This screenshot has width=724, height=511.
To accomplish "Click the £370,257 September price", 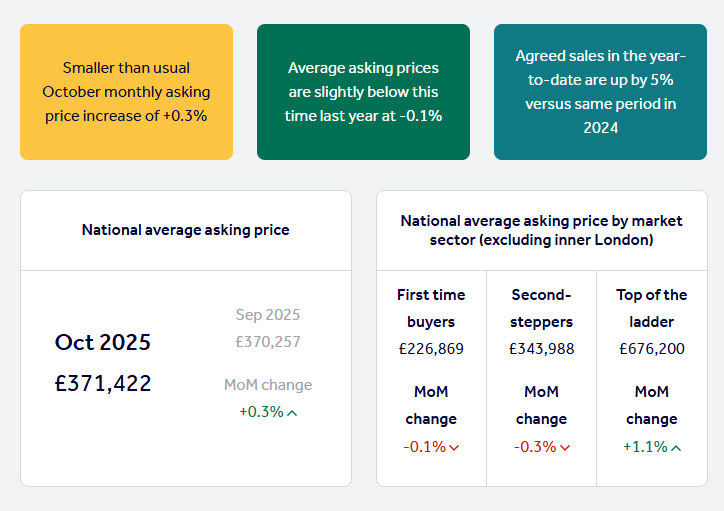I will click(267, 342).
